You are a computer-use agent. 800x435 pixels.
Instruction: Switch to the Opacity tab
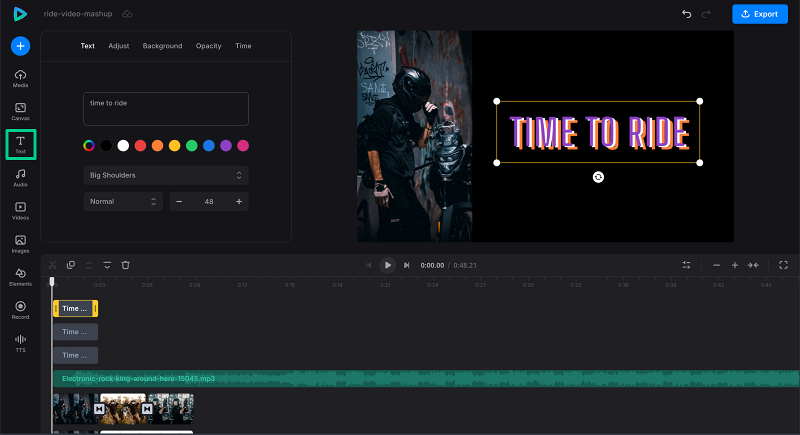[x=208, y=46]
